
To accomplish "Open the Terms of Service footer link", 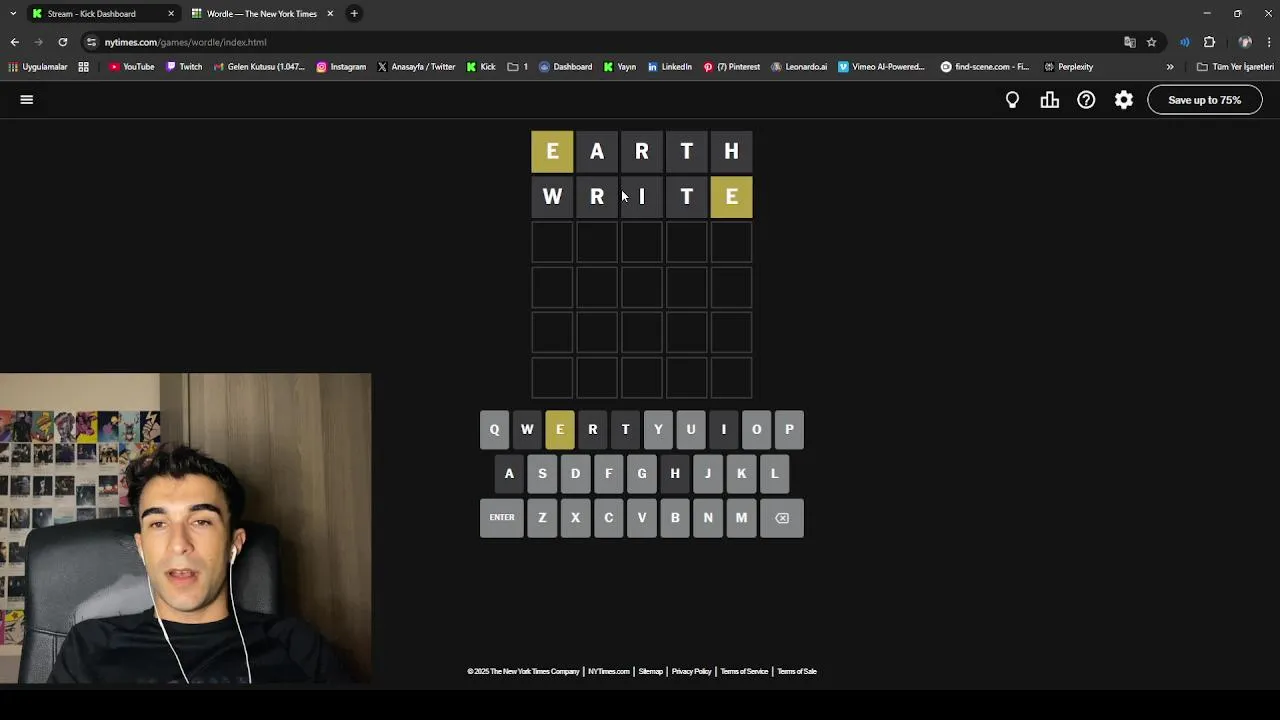I will pos(744,672).
